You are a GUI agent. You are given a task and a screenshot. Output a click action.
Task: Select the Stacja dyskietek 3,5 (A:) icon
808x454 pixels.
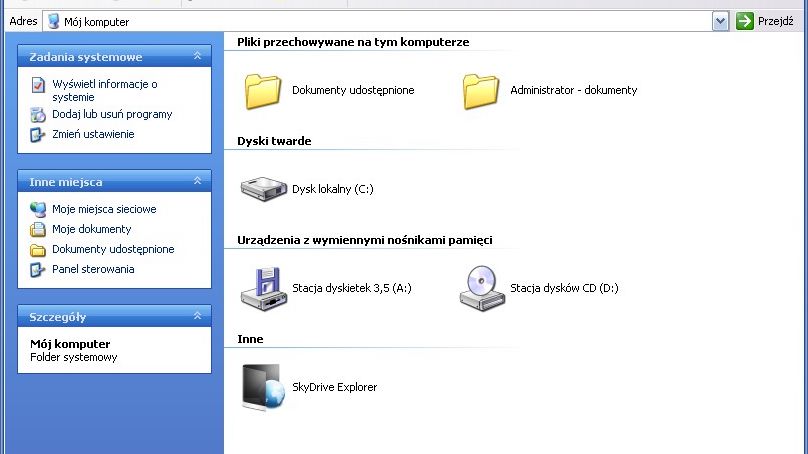tap(263, 289)
